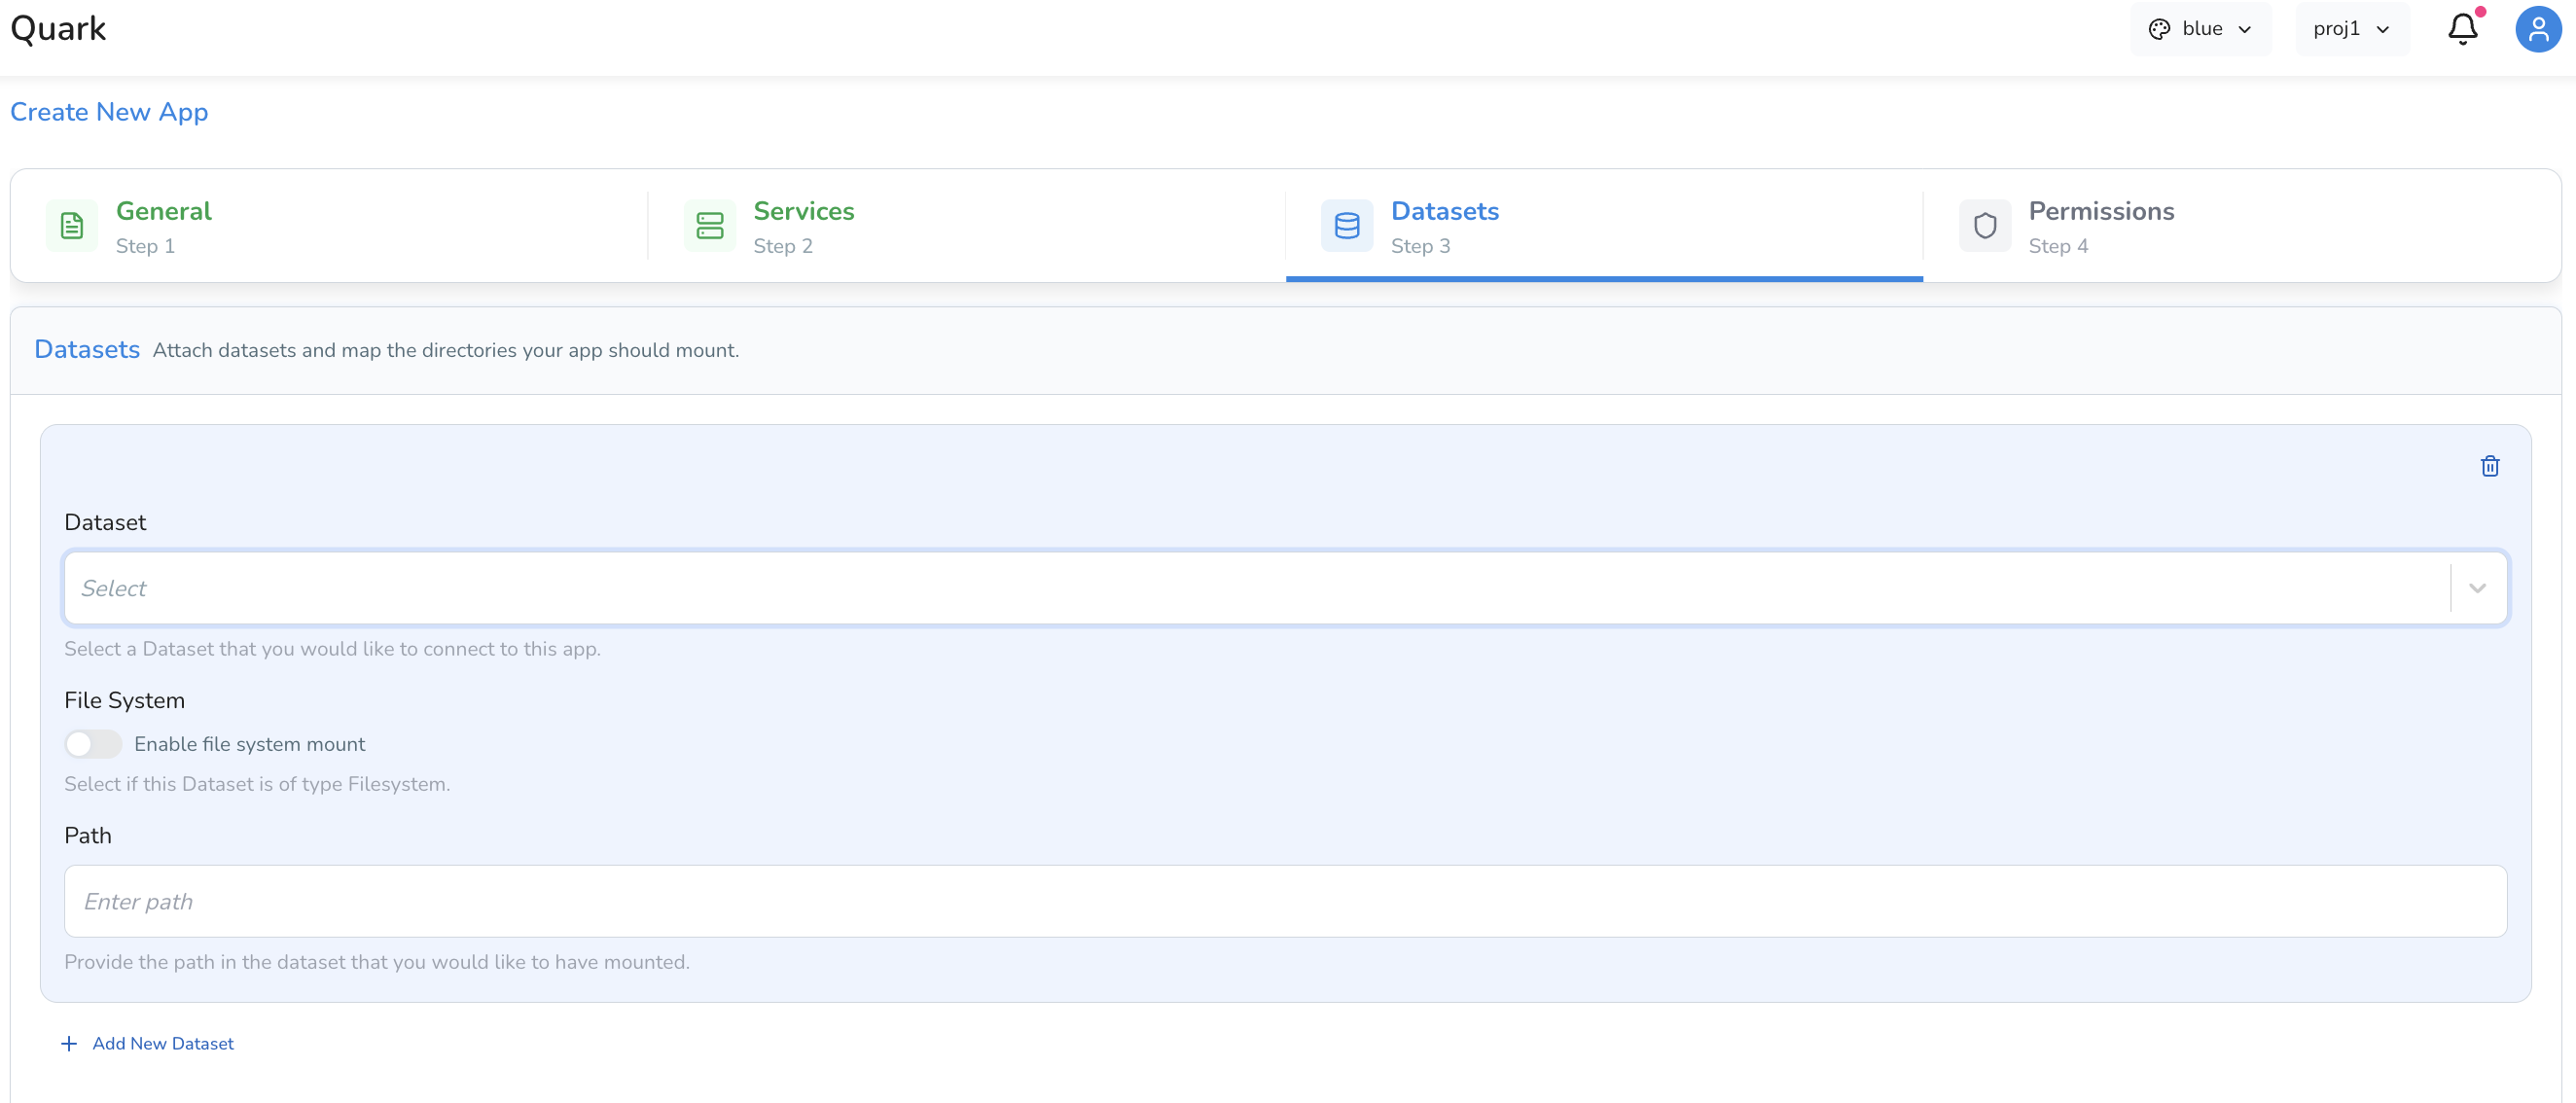Click the Quark logo text

point(58,29)
